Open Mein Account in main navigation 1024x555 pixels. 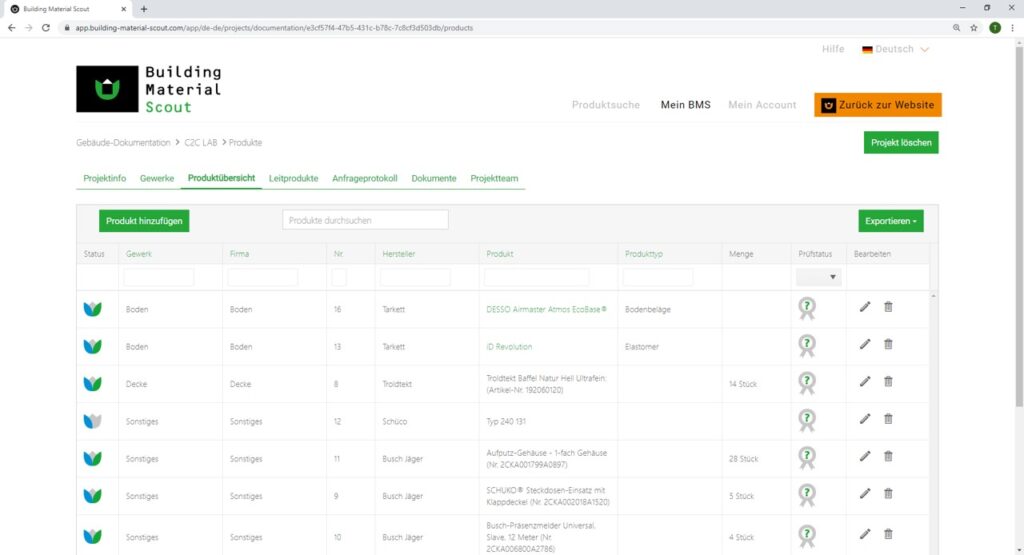(x=762, y=104)
